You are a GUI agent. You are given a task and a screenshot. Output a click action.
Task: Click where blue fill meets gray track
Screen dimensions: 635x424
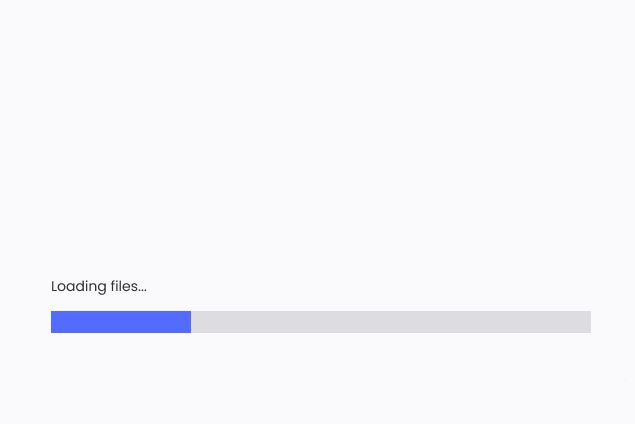[191, 322]
